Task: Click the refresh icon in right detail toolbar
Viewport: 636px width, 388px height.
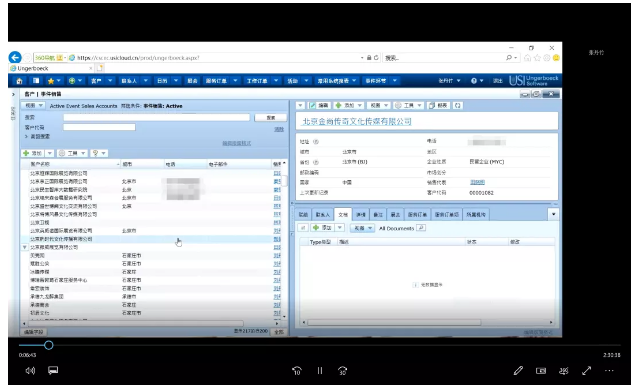Action: (x=458, y=105)
